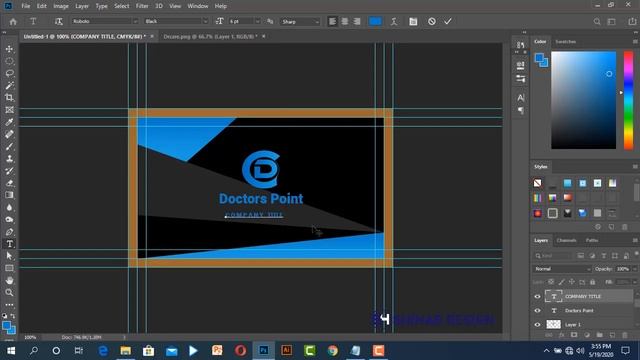Center align text
Image resolution: width=640 pixels, height=360 pixels.
click(345, 22)
